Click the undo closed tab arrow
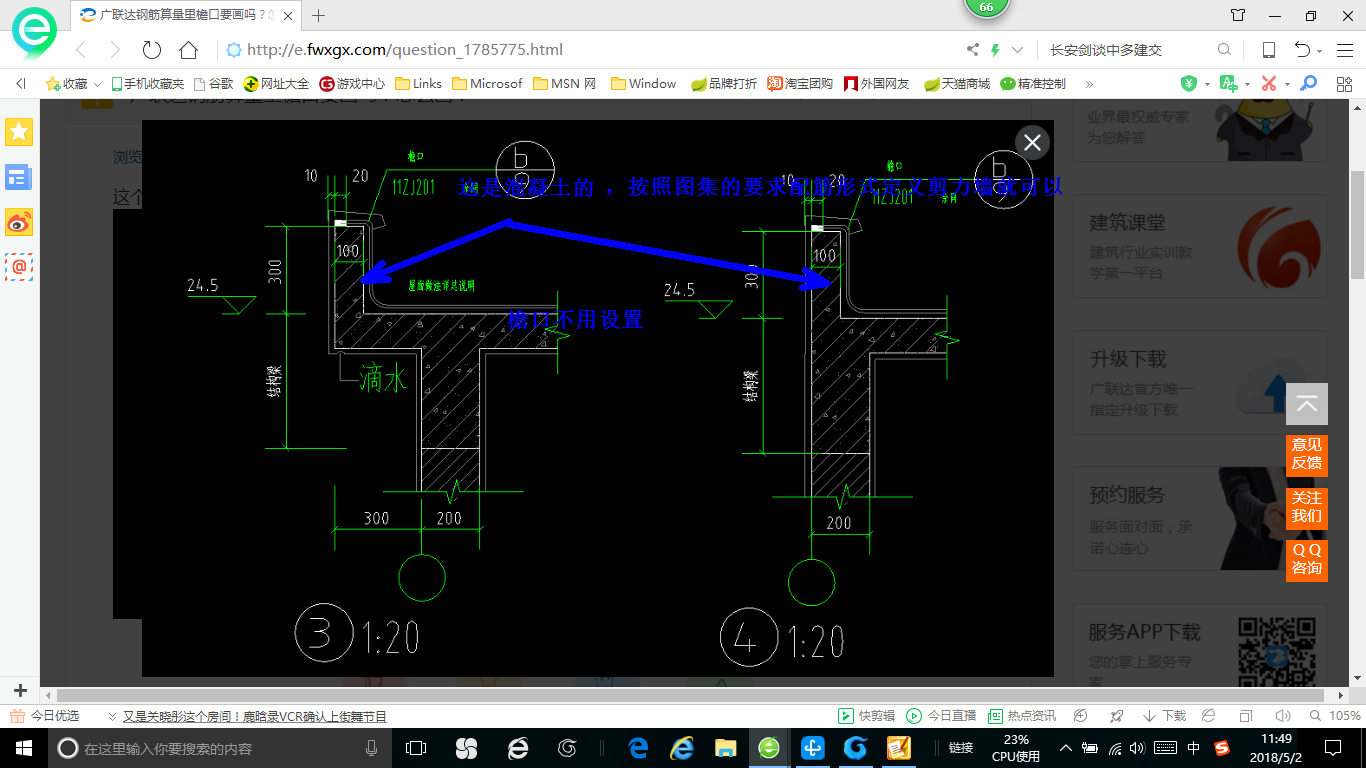This screenshot has height=768, width=1366. [x=1302, y=50]
